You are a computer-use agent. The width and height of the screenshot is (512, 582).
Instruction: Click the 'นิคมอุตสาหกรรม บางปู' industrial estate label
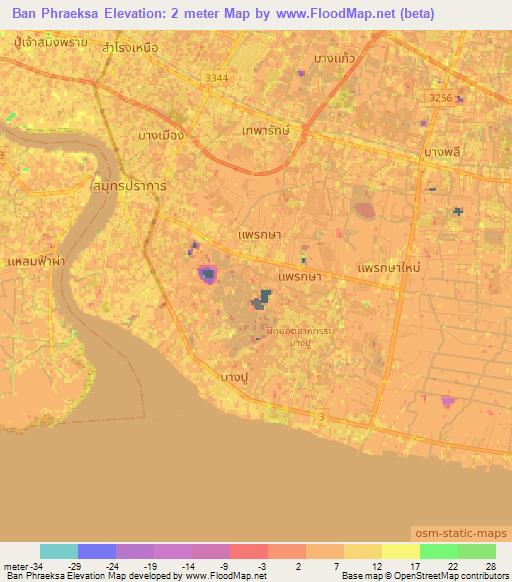(300, 336)
